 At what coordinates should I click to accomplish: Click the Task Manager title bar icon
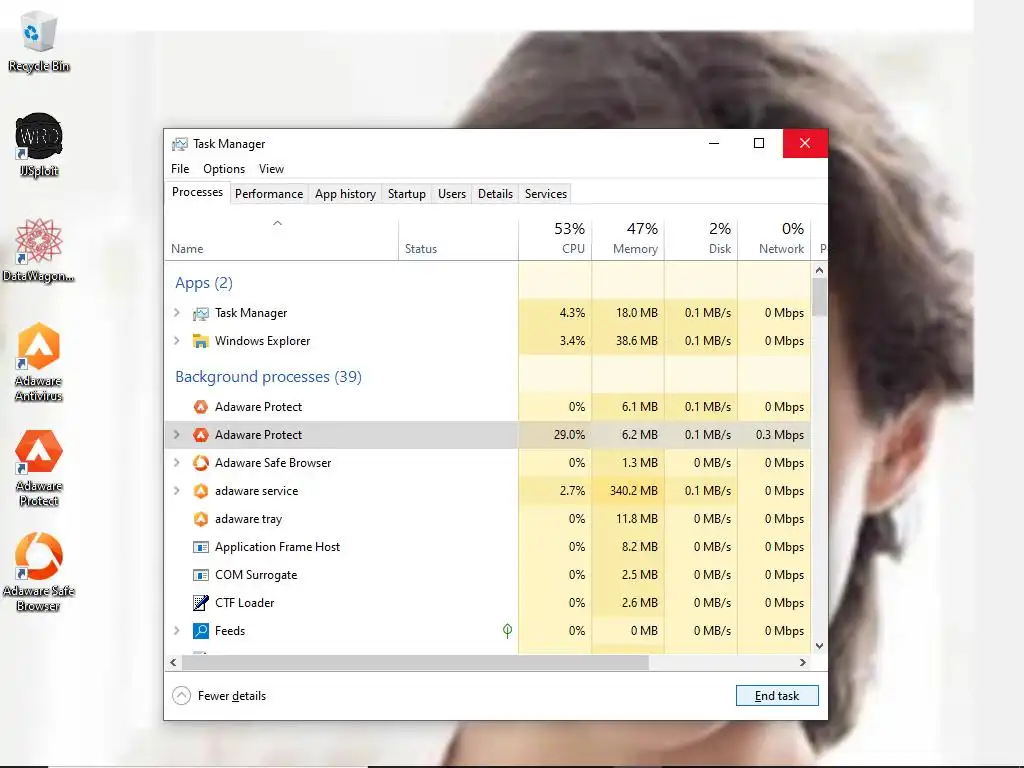[x=180, y=144]
